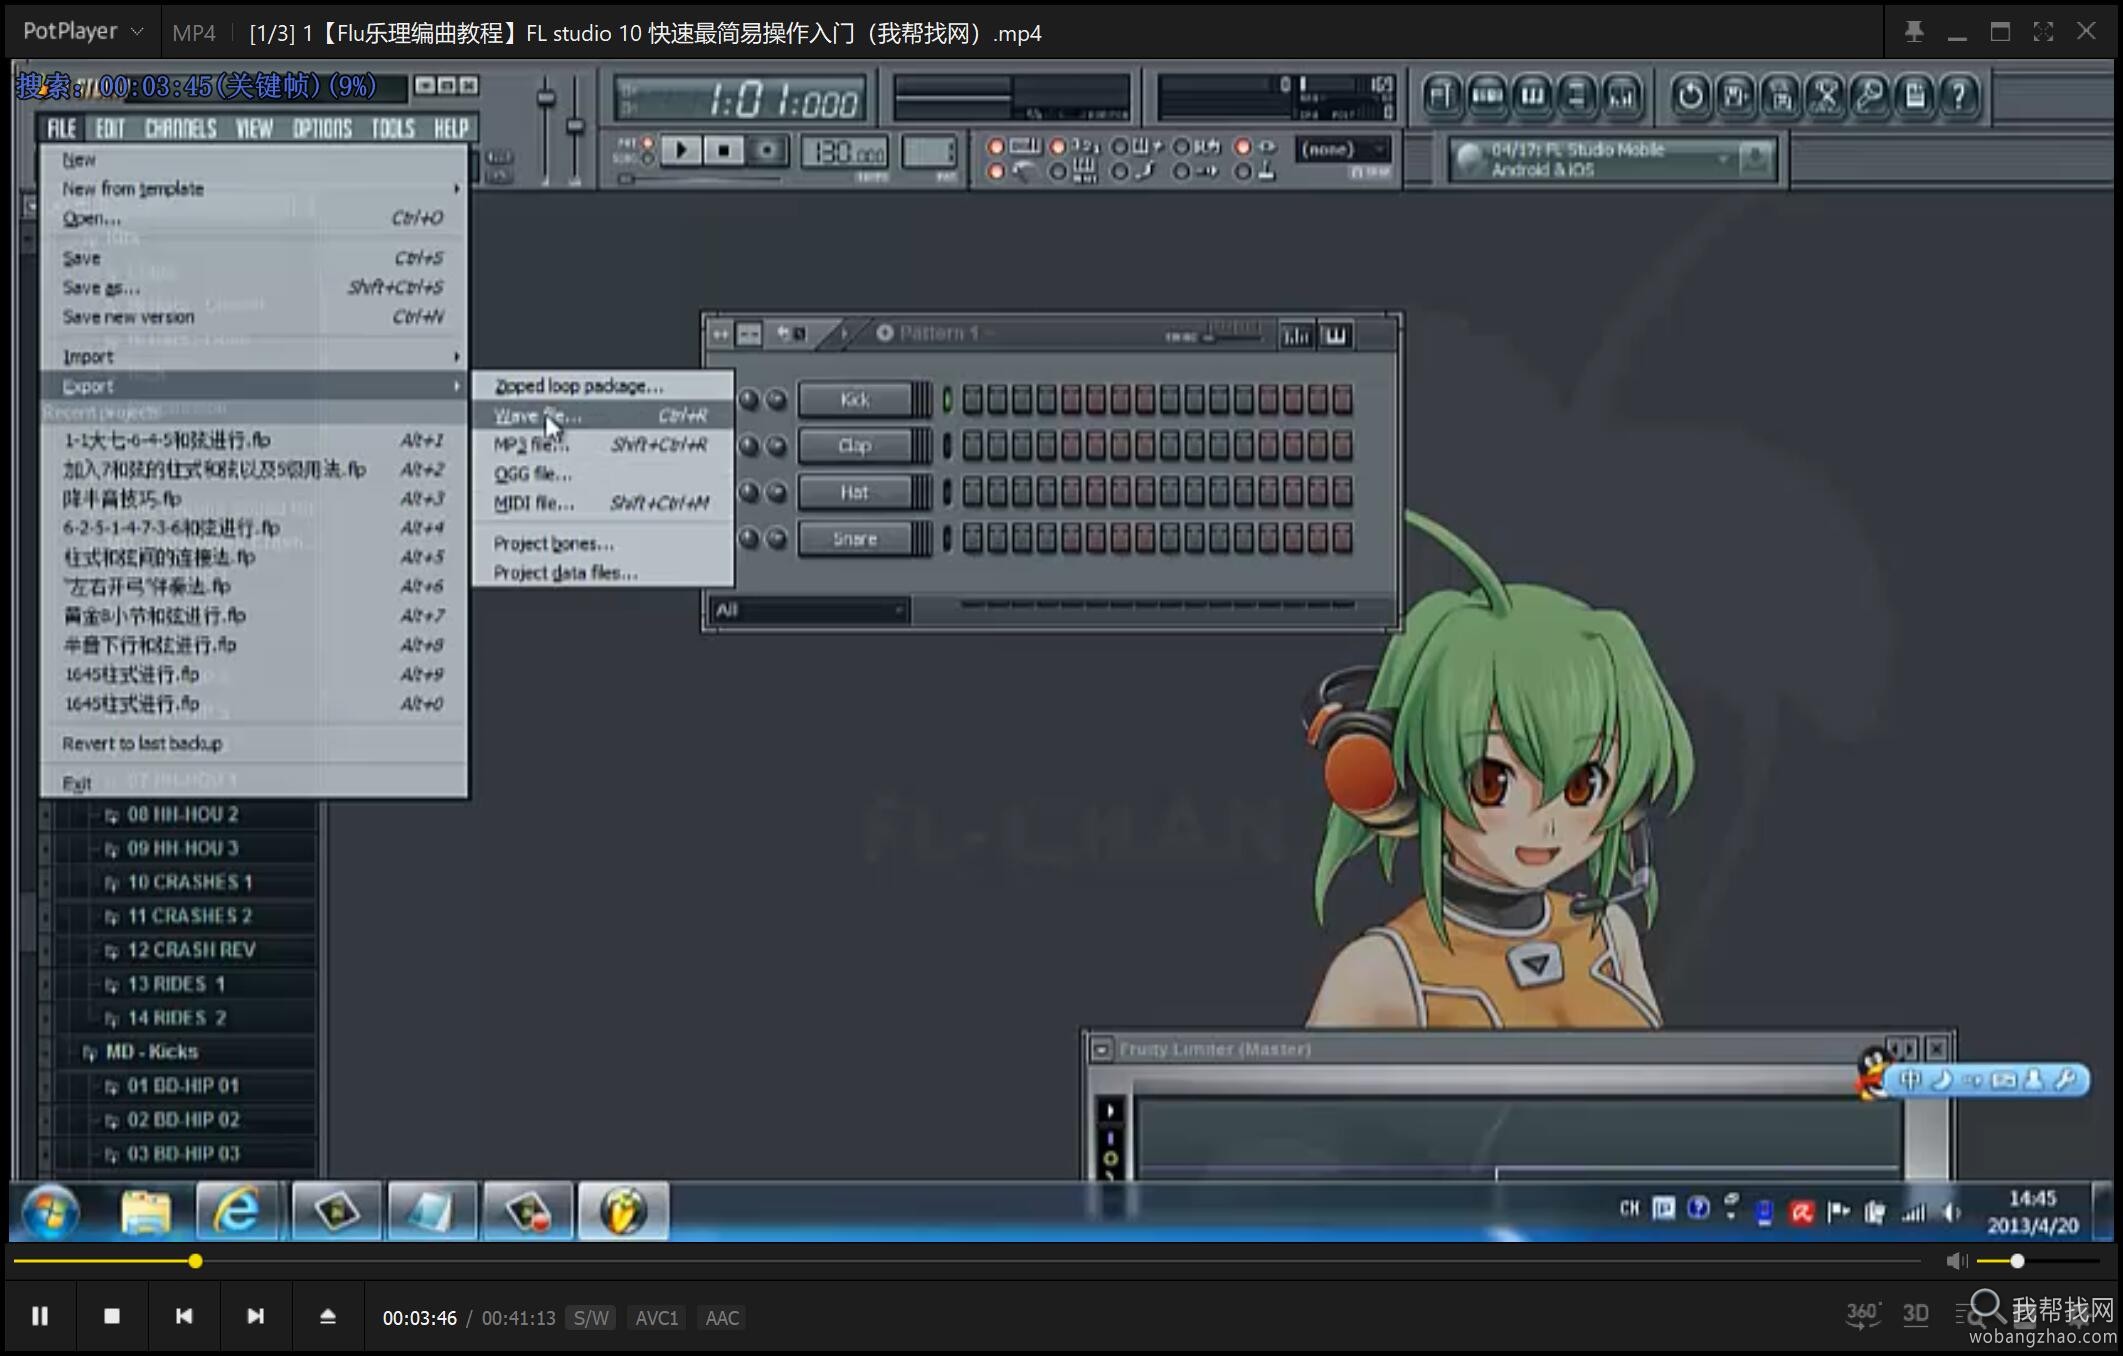Skip to previous file in PotPlayer
2123x1356 pixels.
click(x=184, y=1316)
